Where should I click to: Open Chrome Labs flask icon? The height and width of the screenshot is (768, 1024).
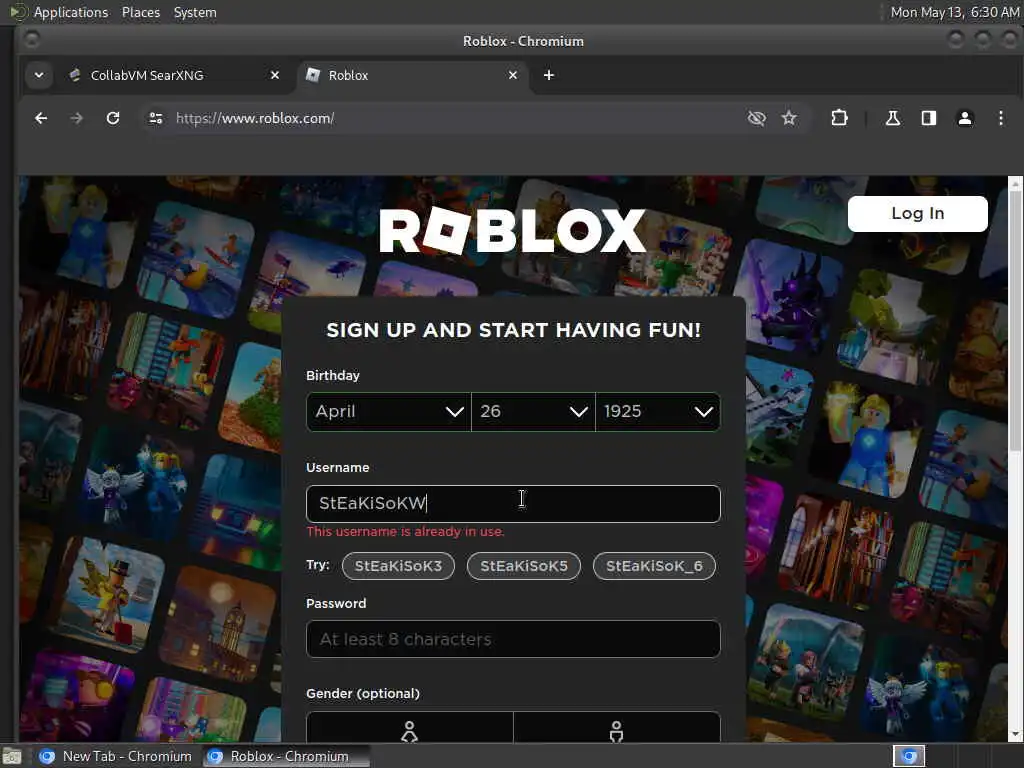(892, 118)
